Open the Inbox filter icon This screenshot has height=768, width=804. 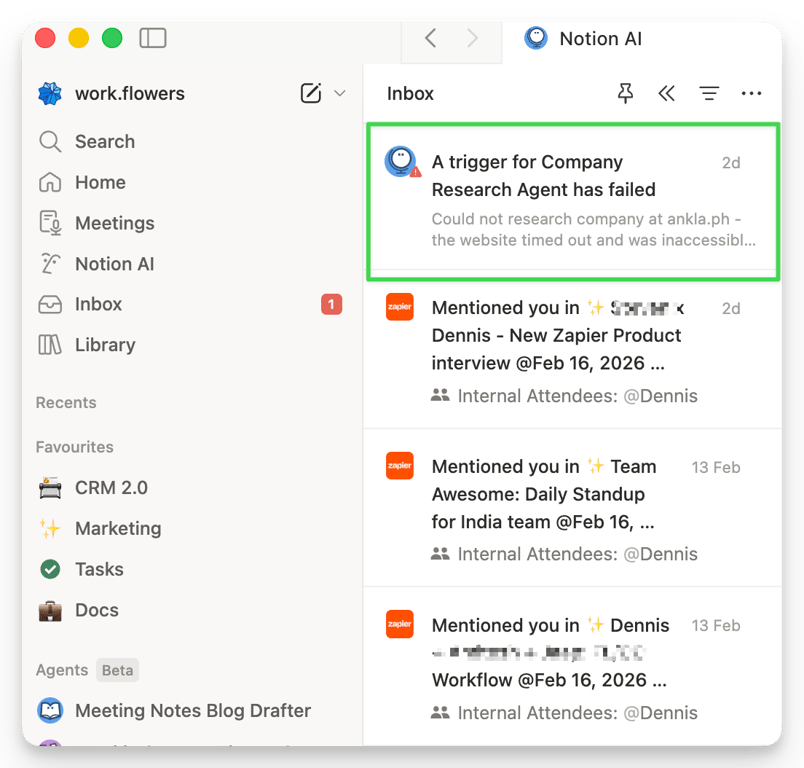pyautogui.click(x=709, y=92)
